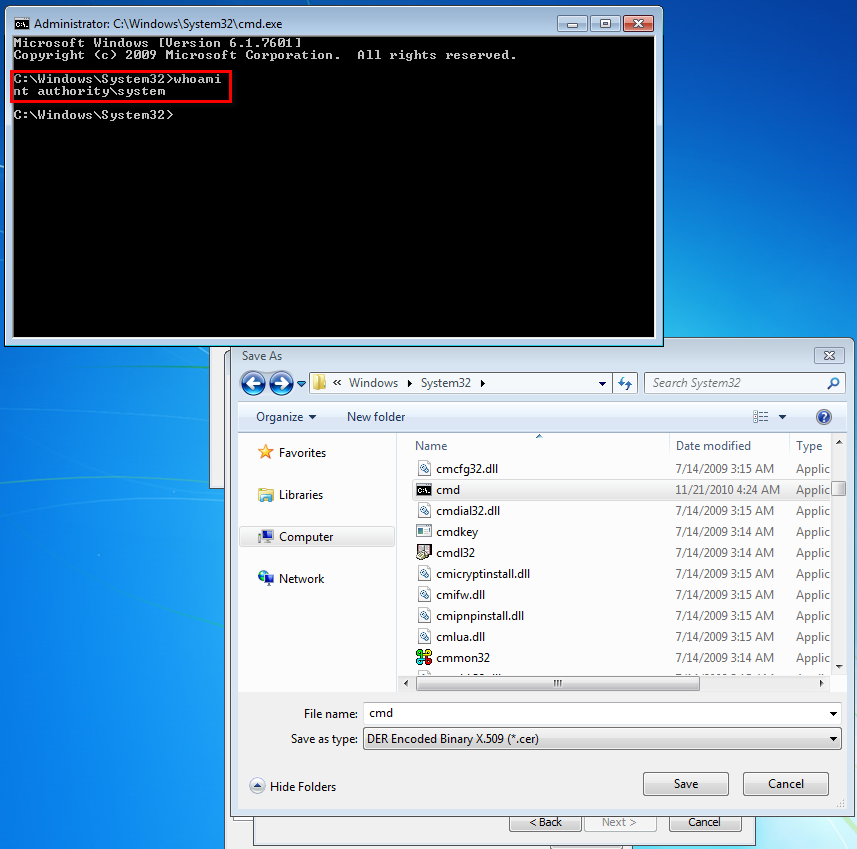Select cmicryptinstall.dll file
Screen dimensions: 857x849
tap(483, 574)
